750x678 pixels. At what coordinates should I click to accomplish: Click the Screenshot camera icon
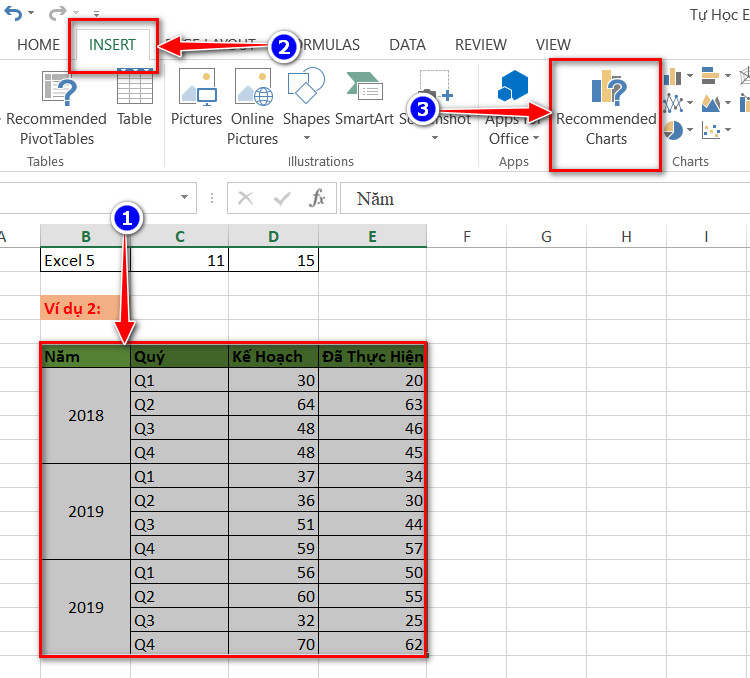pyautogui.click(x=434, y=88)
